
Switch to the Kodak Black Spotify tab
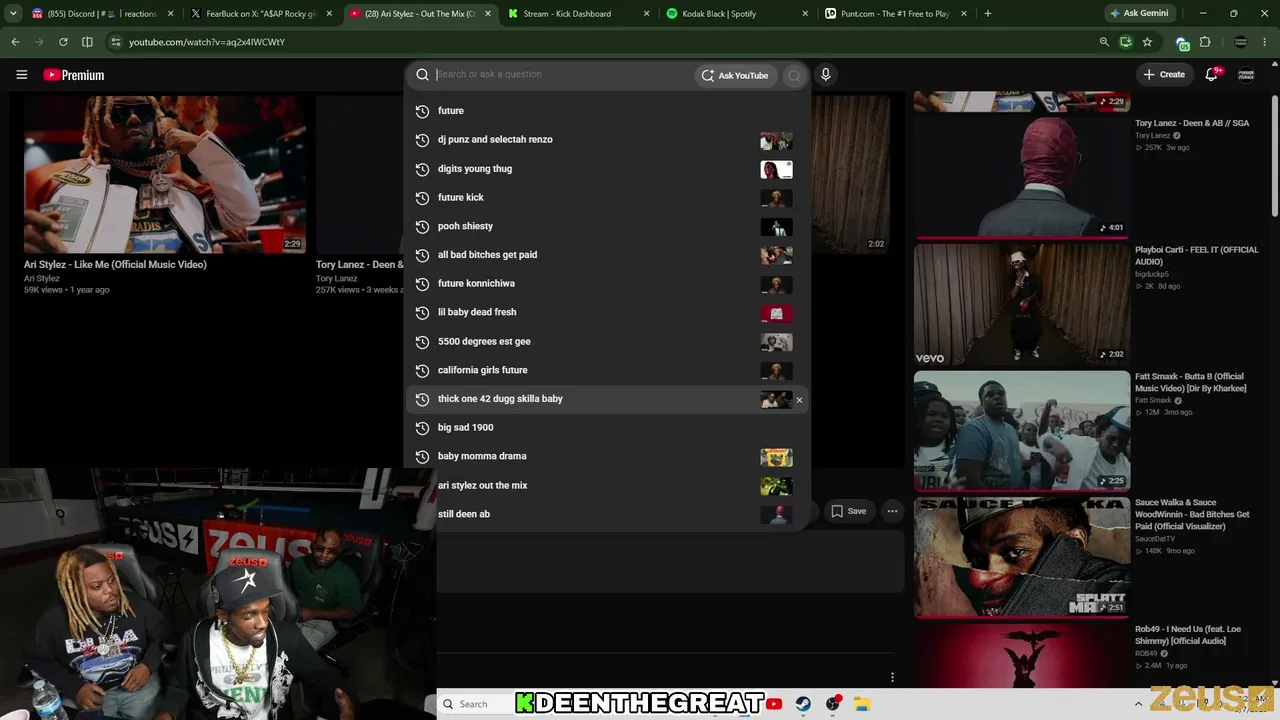click(735, 14)
